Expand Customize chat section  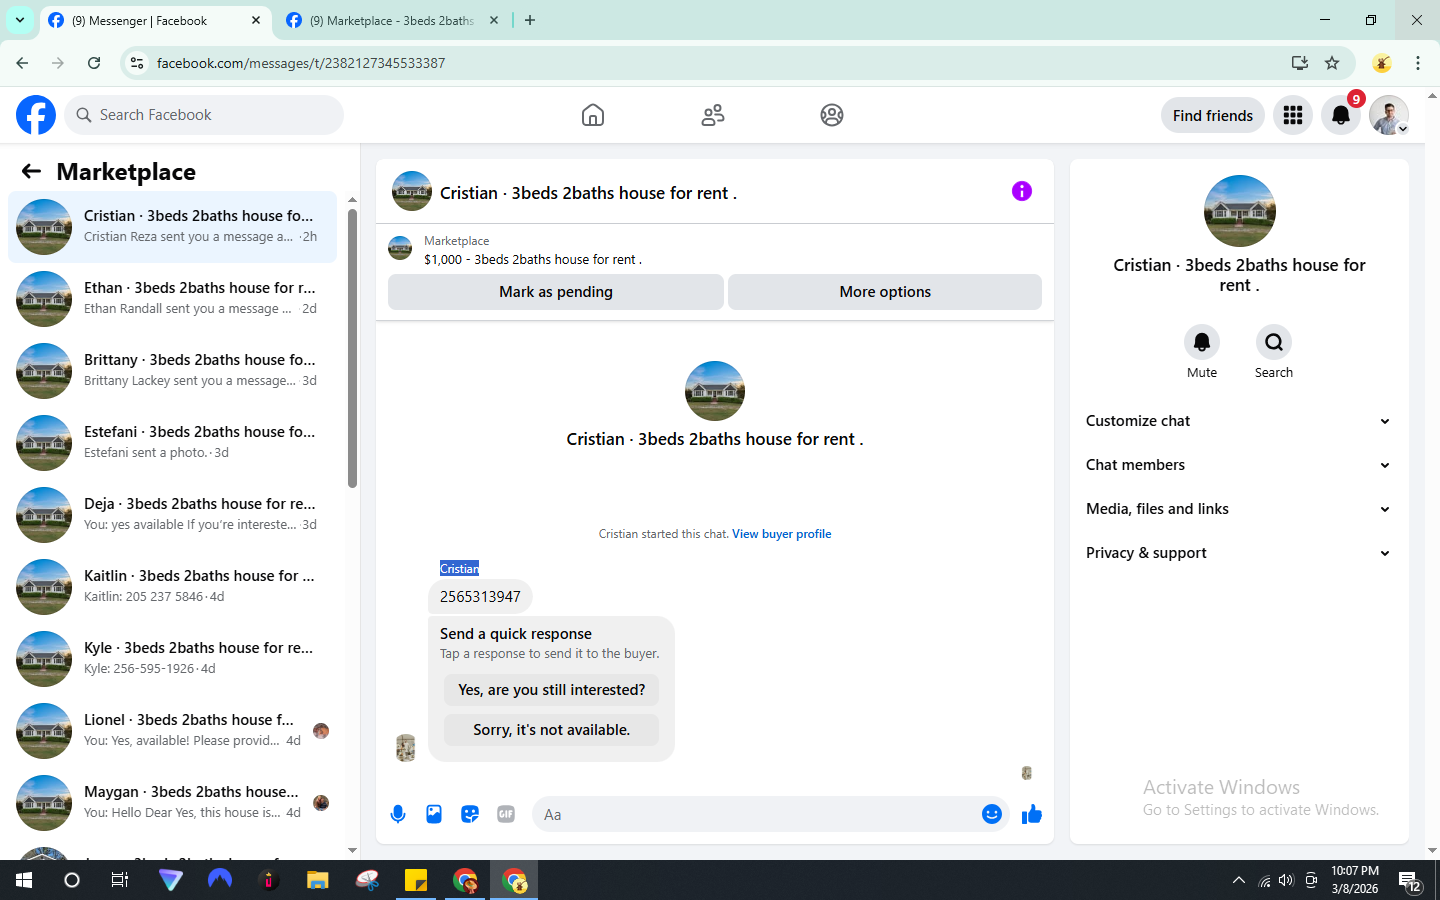point(1238,421)
